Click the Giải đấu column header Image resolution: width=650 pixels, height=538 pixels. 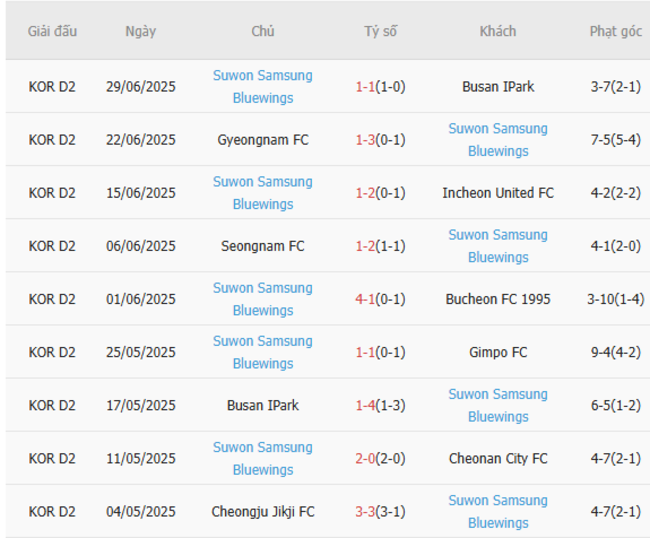52,31
